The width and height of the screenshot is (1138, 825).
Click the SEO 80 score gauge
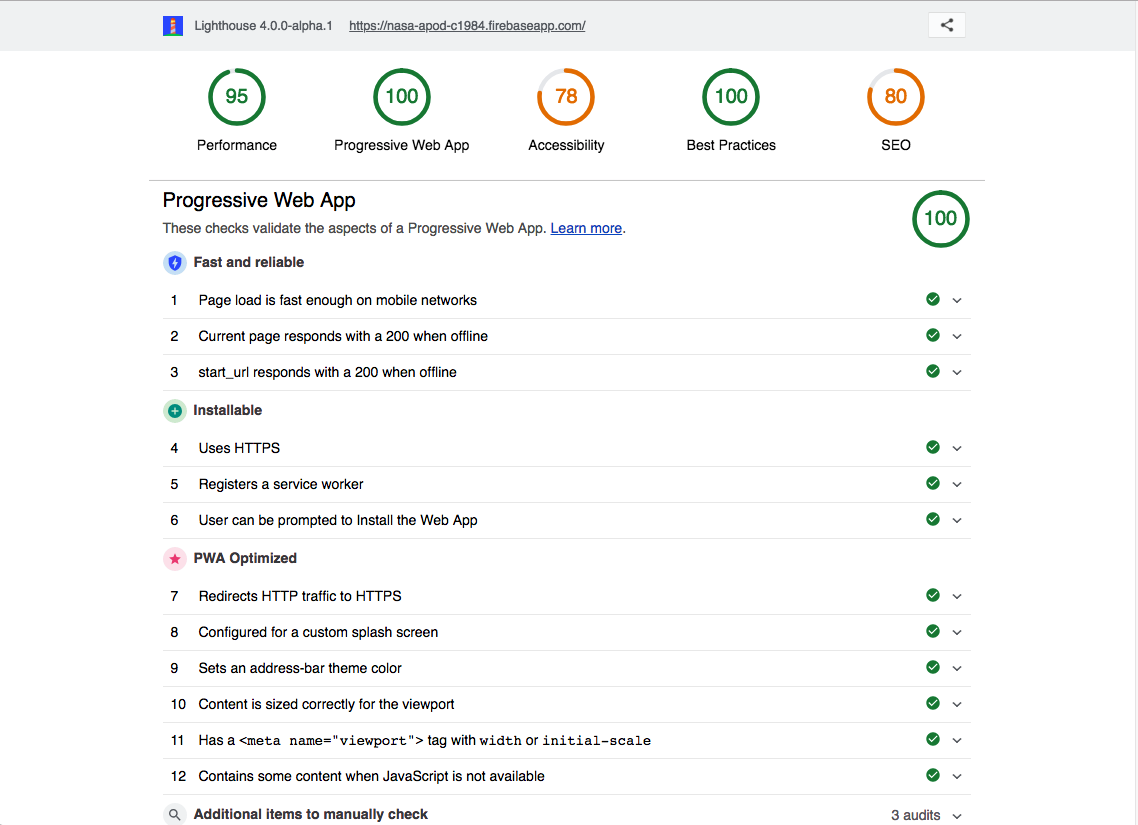895,97
